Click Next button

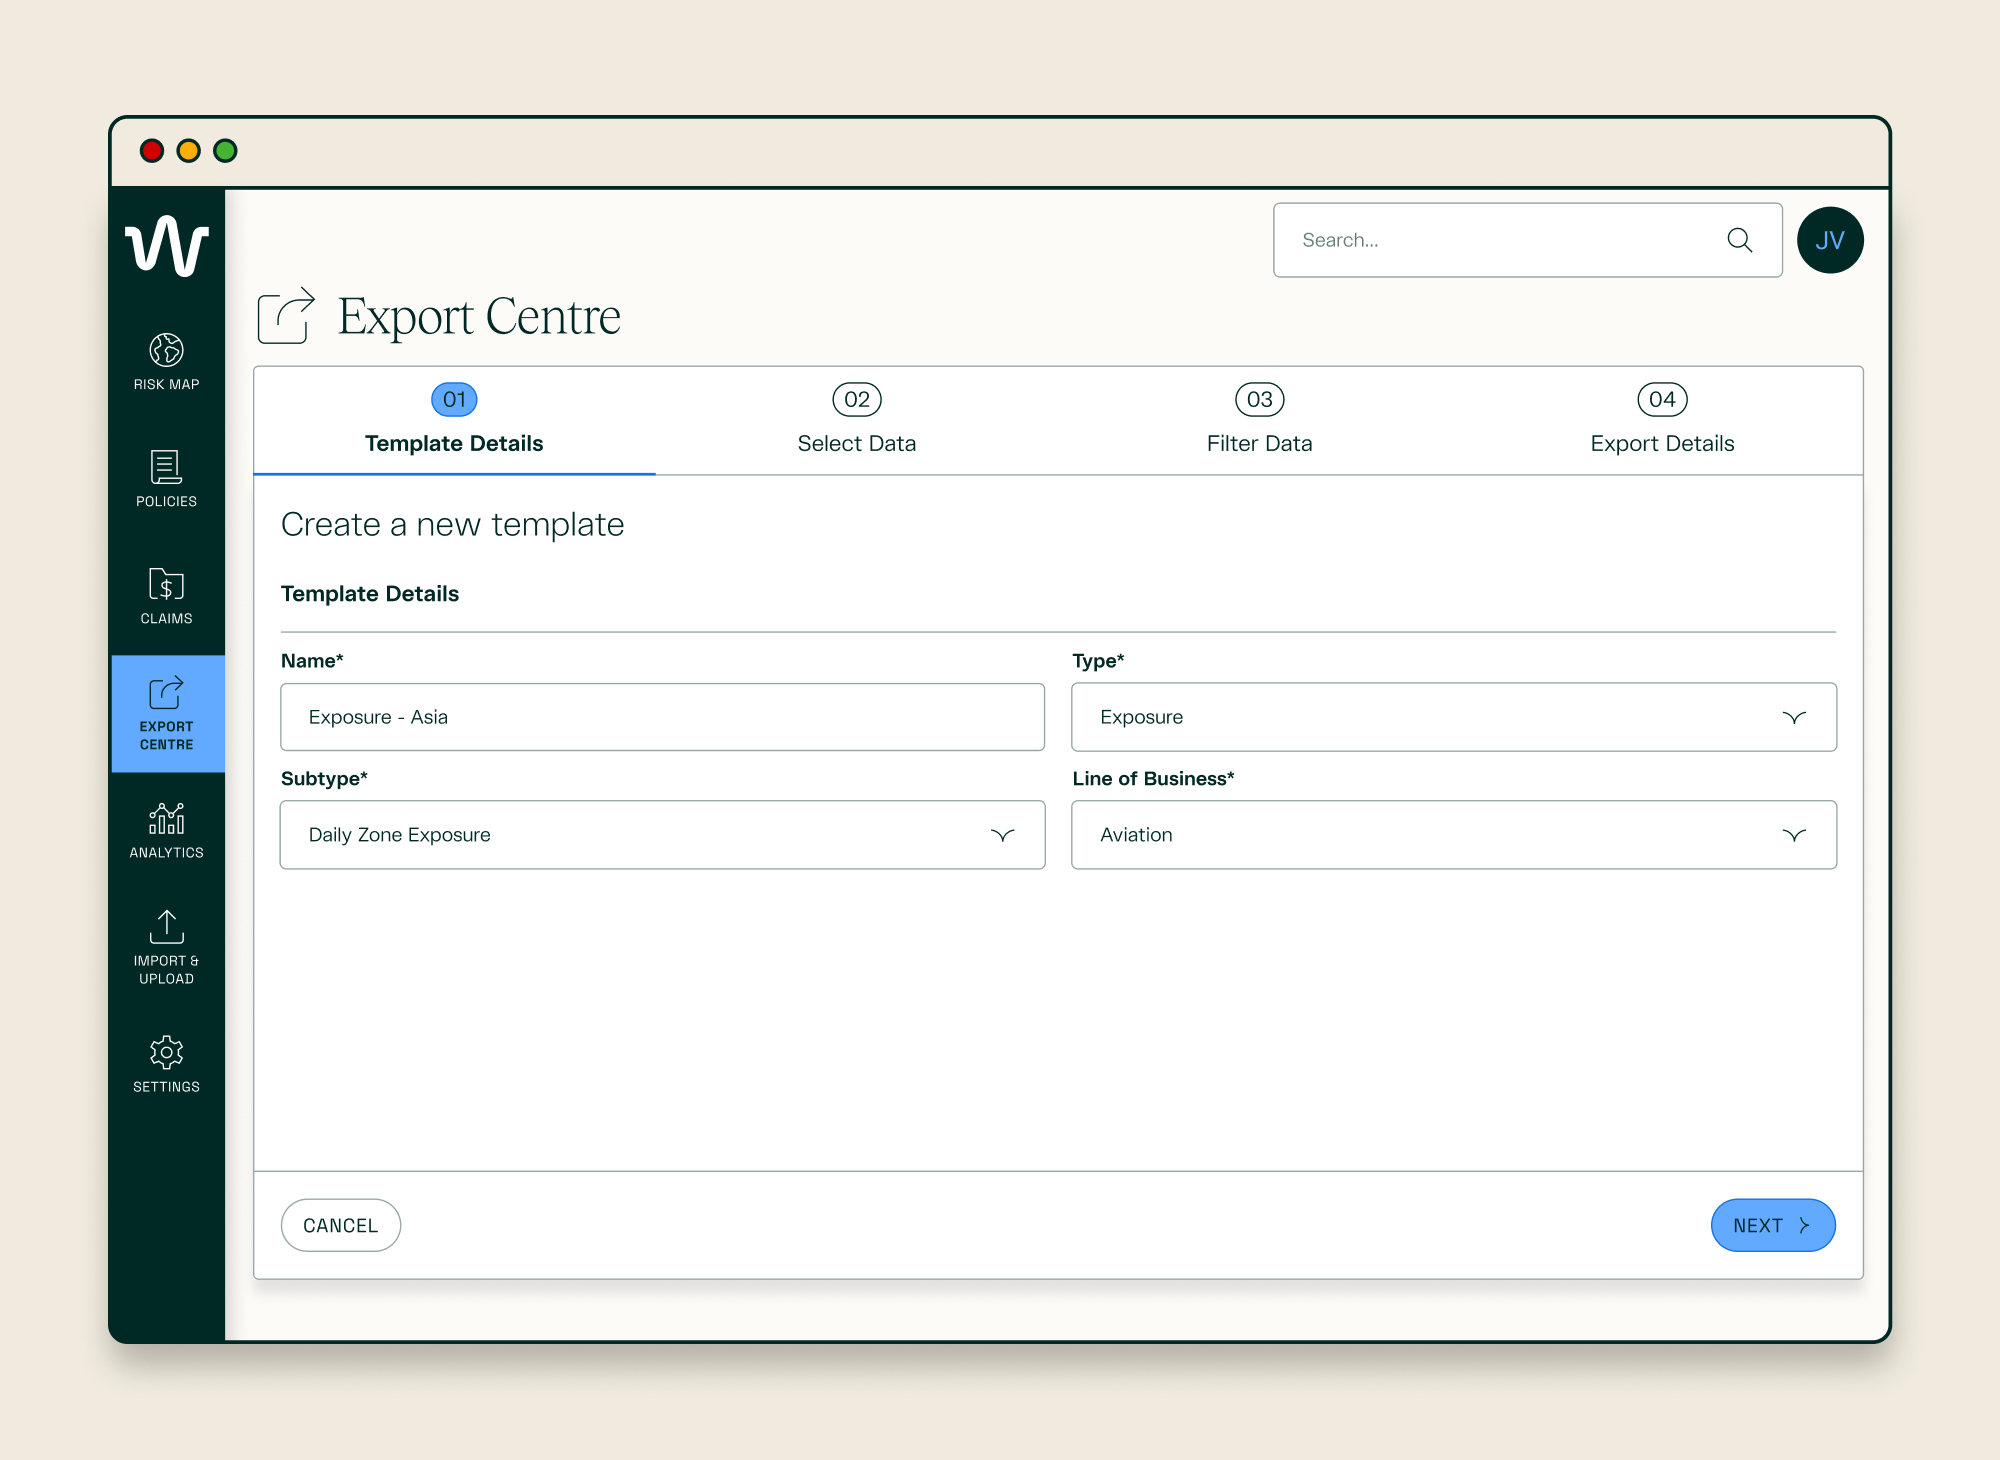pyautogui.click(x=1773, y=1225)
